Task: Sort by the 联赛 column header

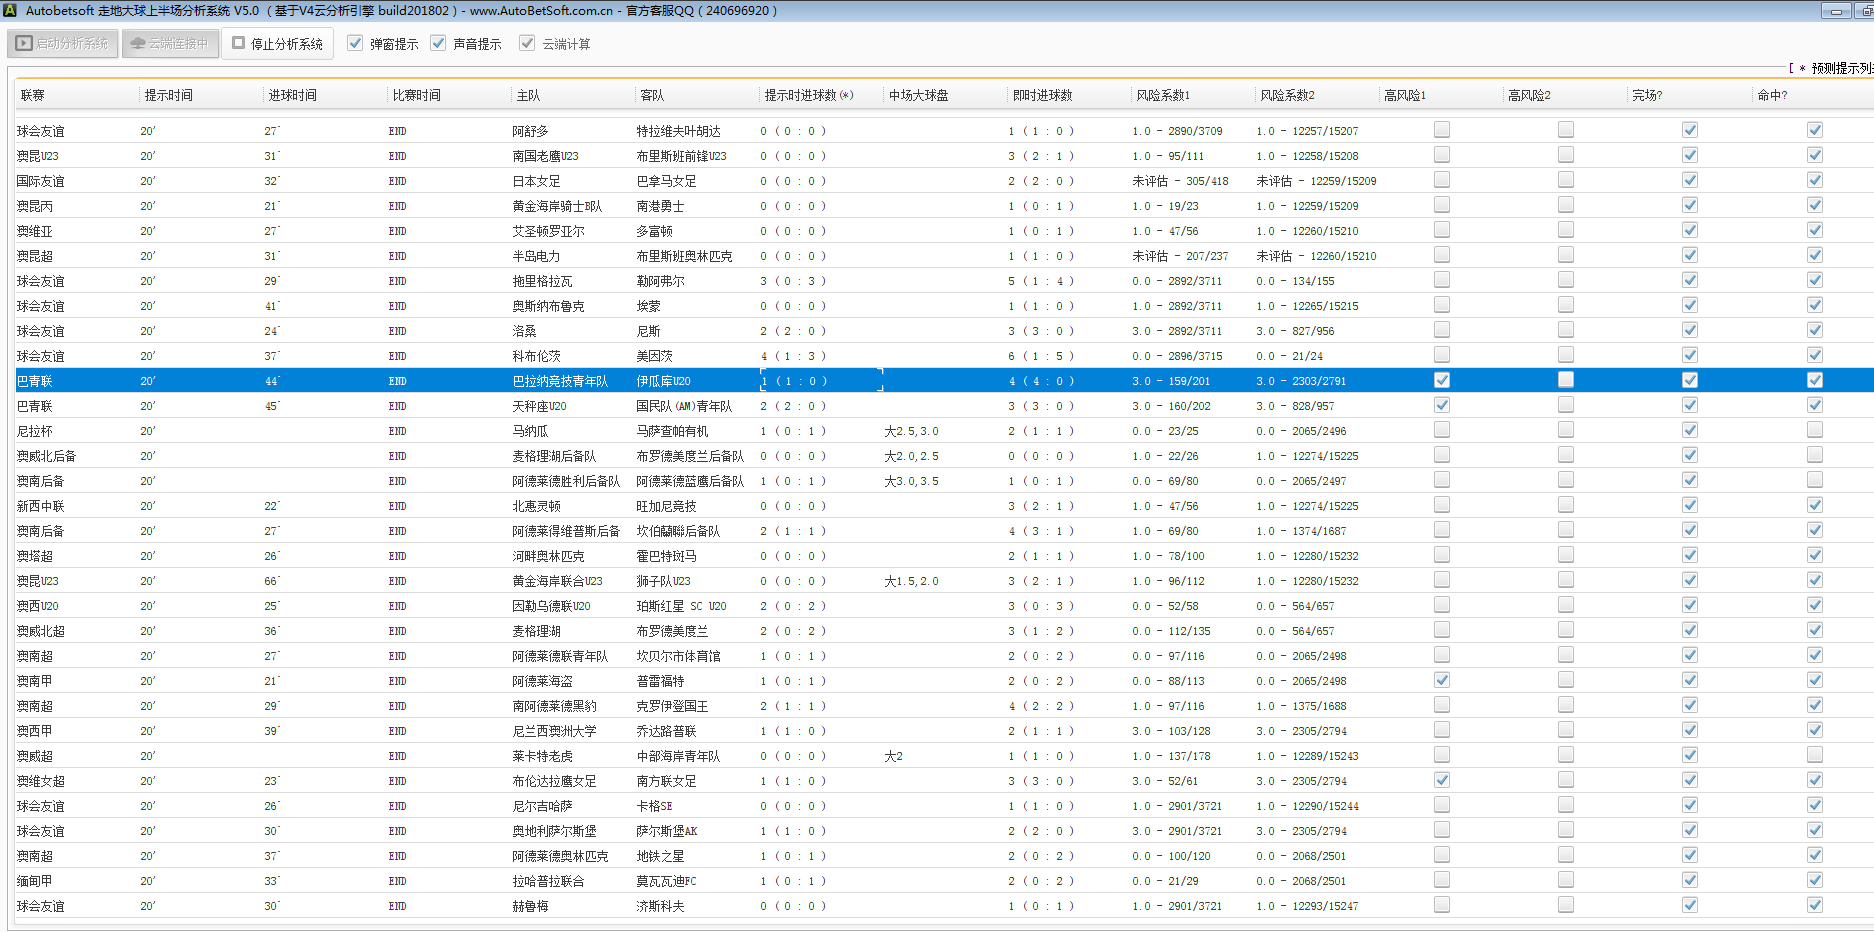Action: 33,96
